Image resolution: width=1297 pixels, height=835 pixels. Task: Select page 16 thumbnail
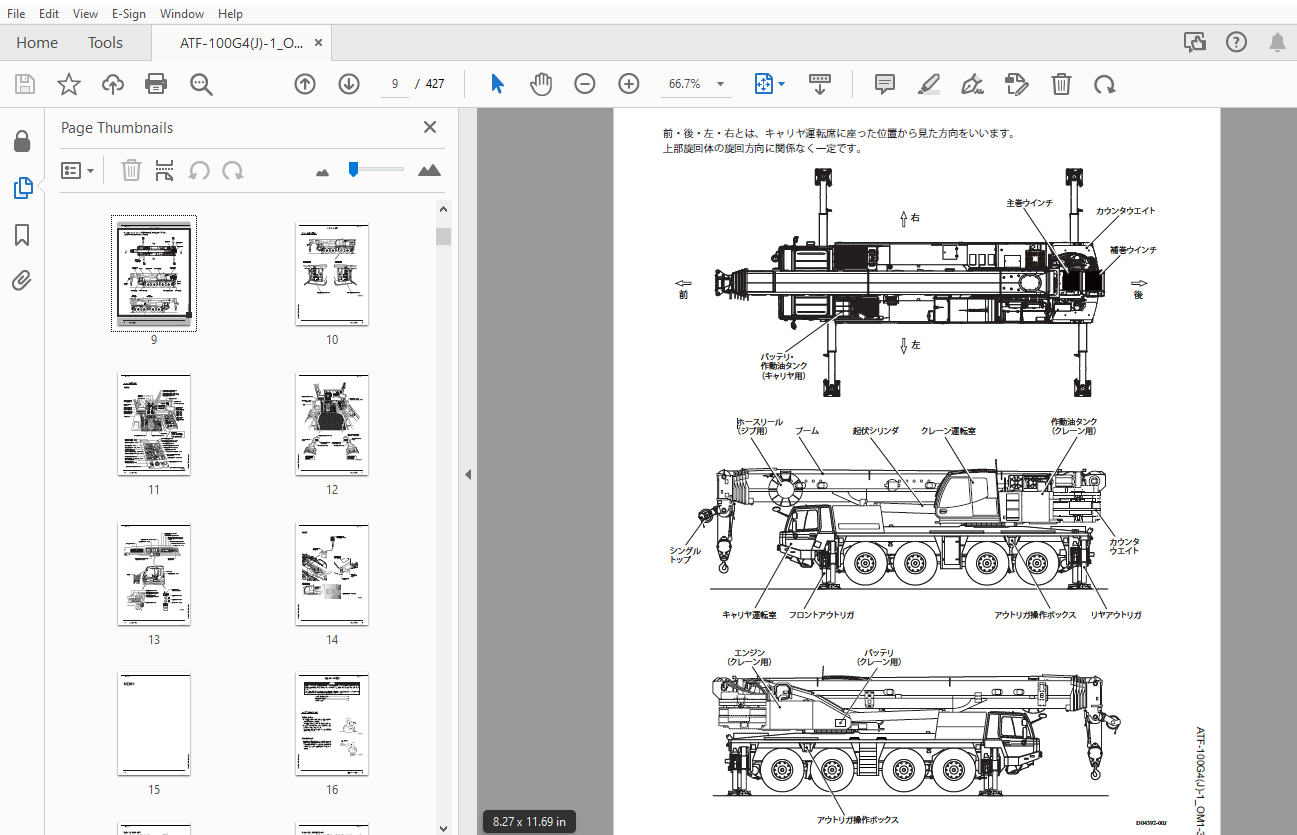pos(332,723)
